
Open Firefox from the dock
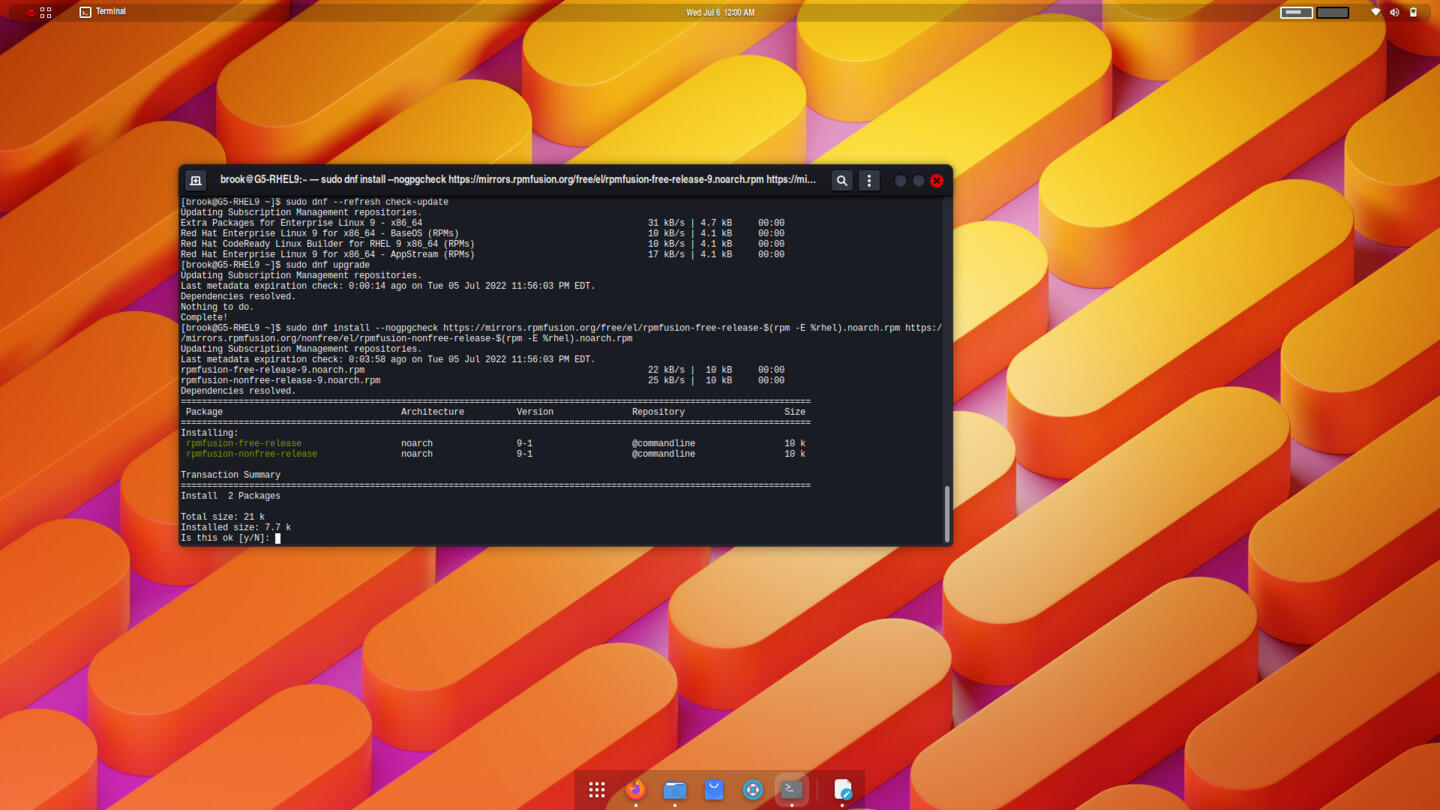coord(635,789)
